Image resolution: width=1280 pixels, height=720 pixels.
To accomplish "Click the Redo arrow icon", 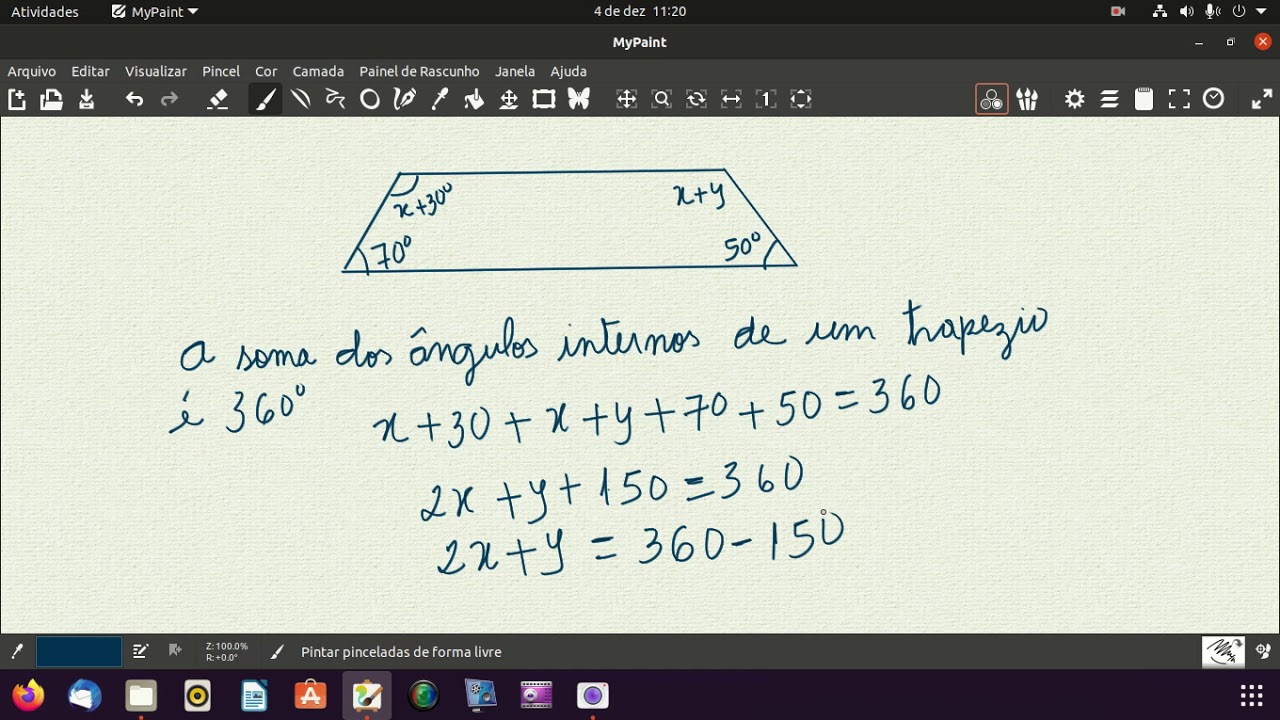I will point(169,99).
